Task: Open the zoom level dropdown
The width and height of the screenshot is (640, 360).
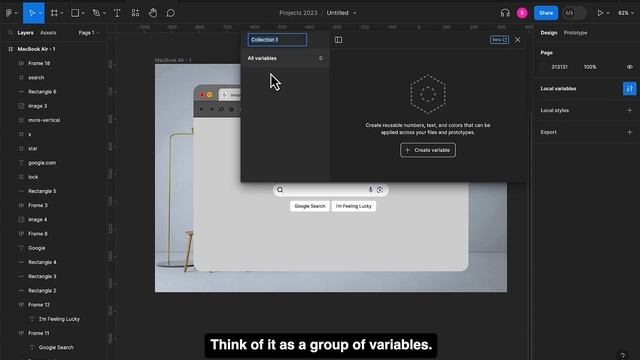Action: click(x=626, y=13)
